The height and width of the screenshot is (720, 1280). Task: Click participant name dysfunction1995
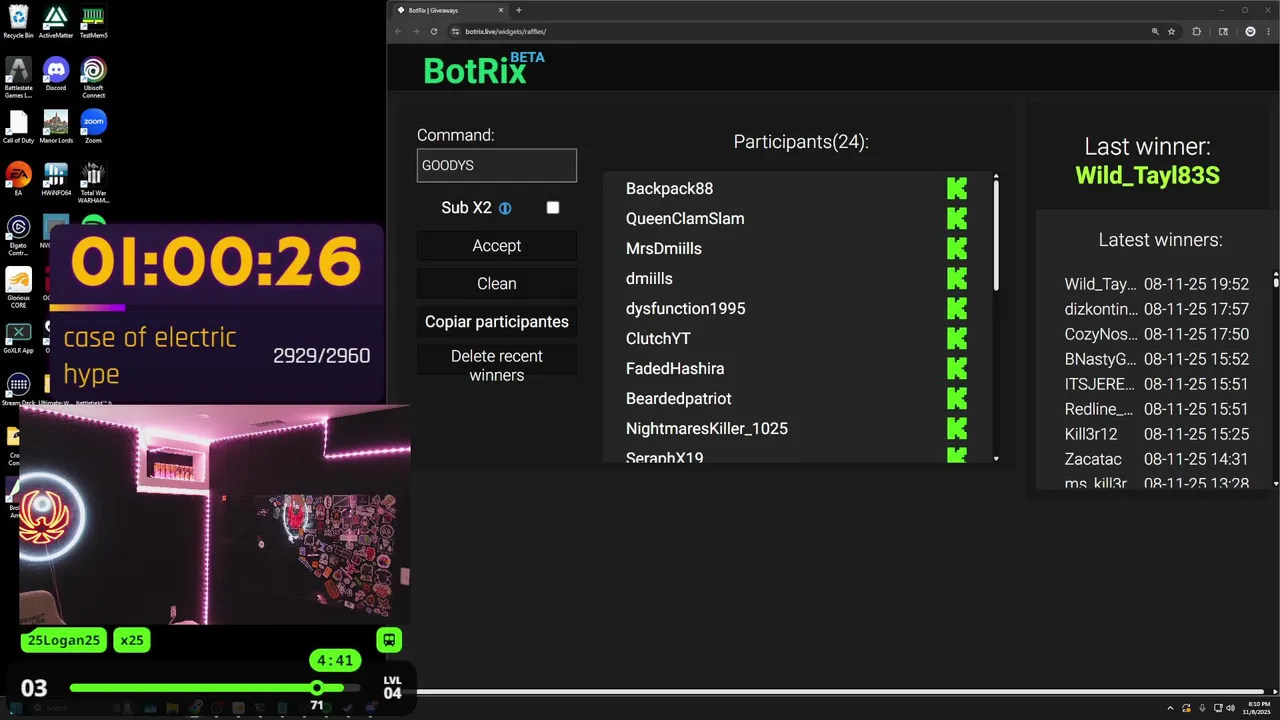click(x=686, y=308)
